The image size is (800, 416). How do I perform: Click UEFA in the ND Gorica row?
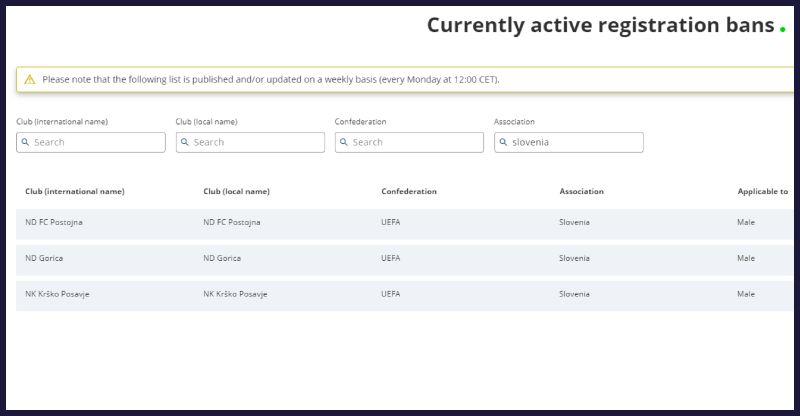click(391, 258)
